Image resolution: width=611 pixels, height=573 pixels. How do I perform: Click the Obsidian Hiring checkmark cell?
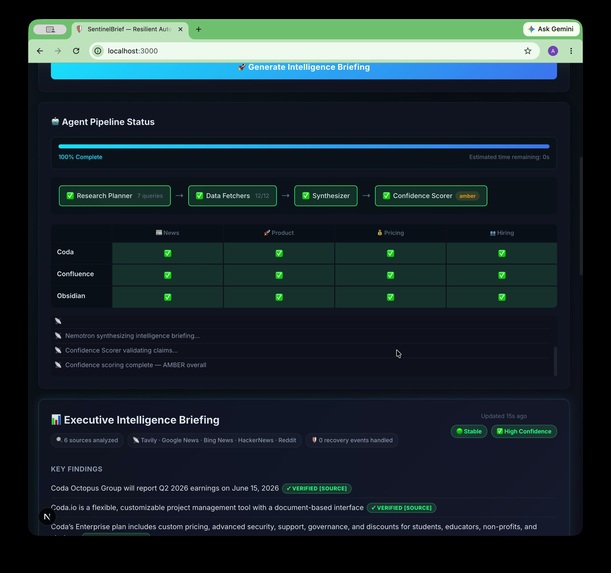pos(502,297)
